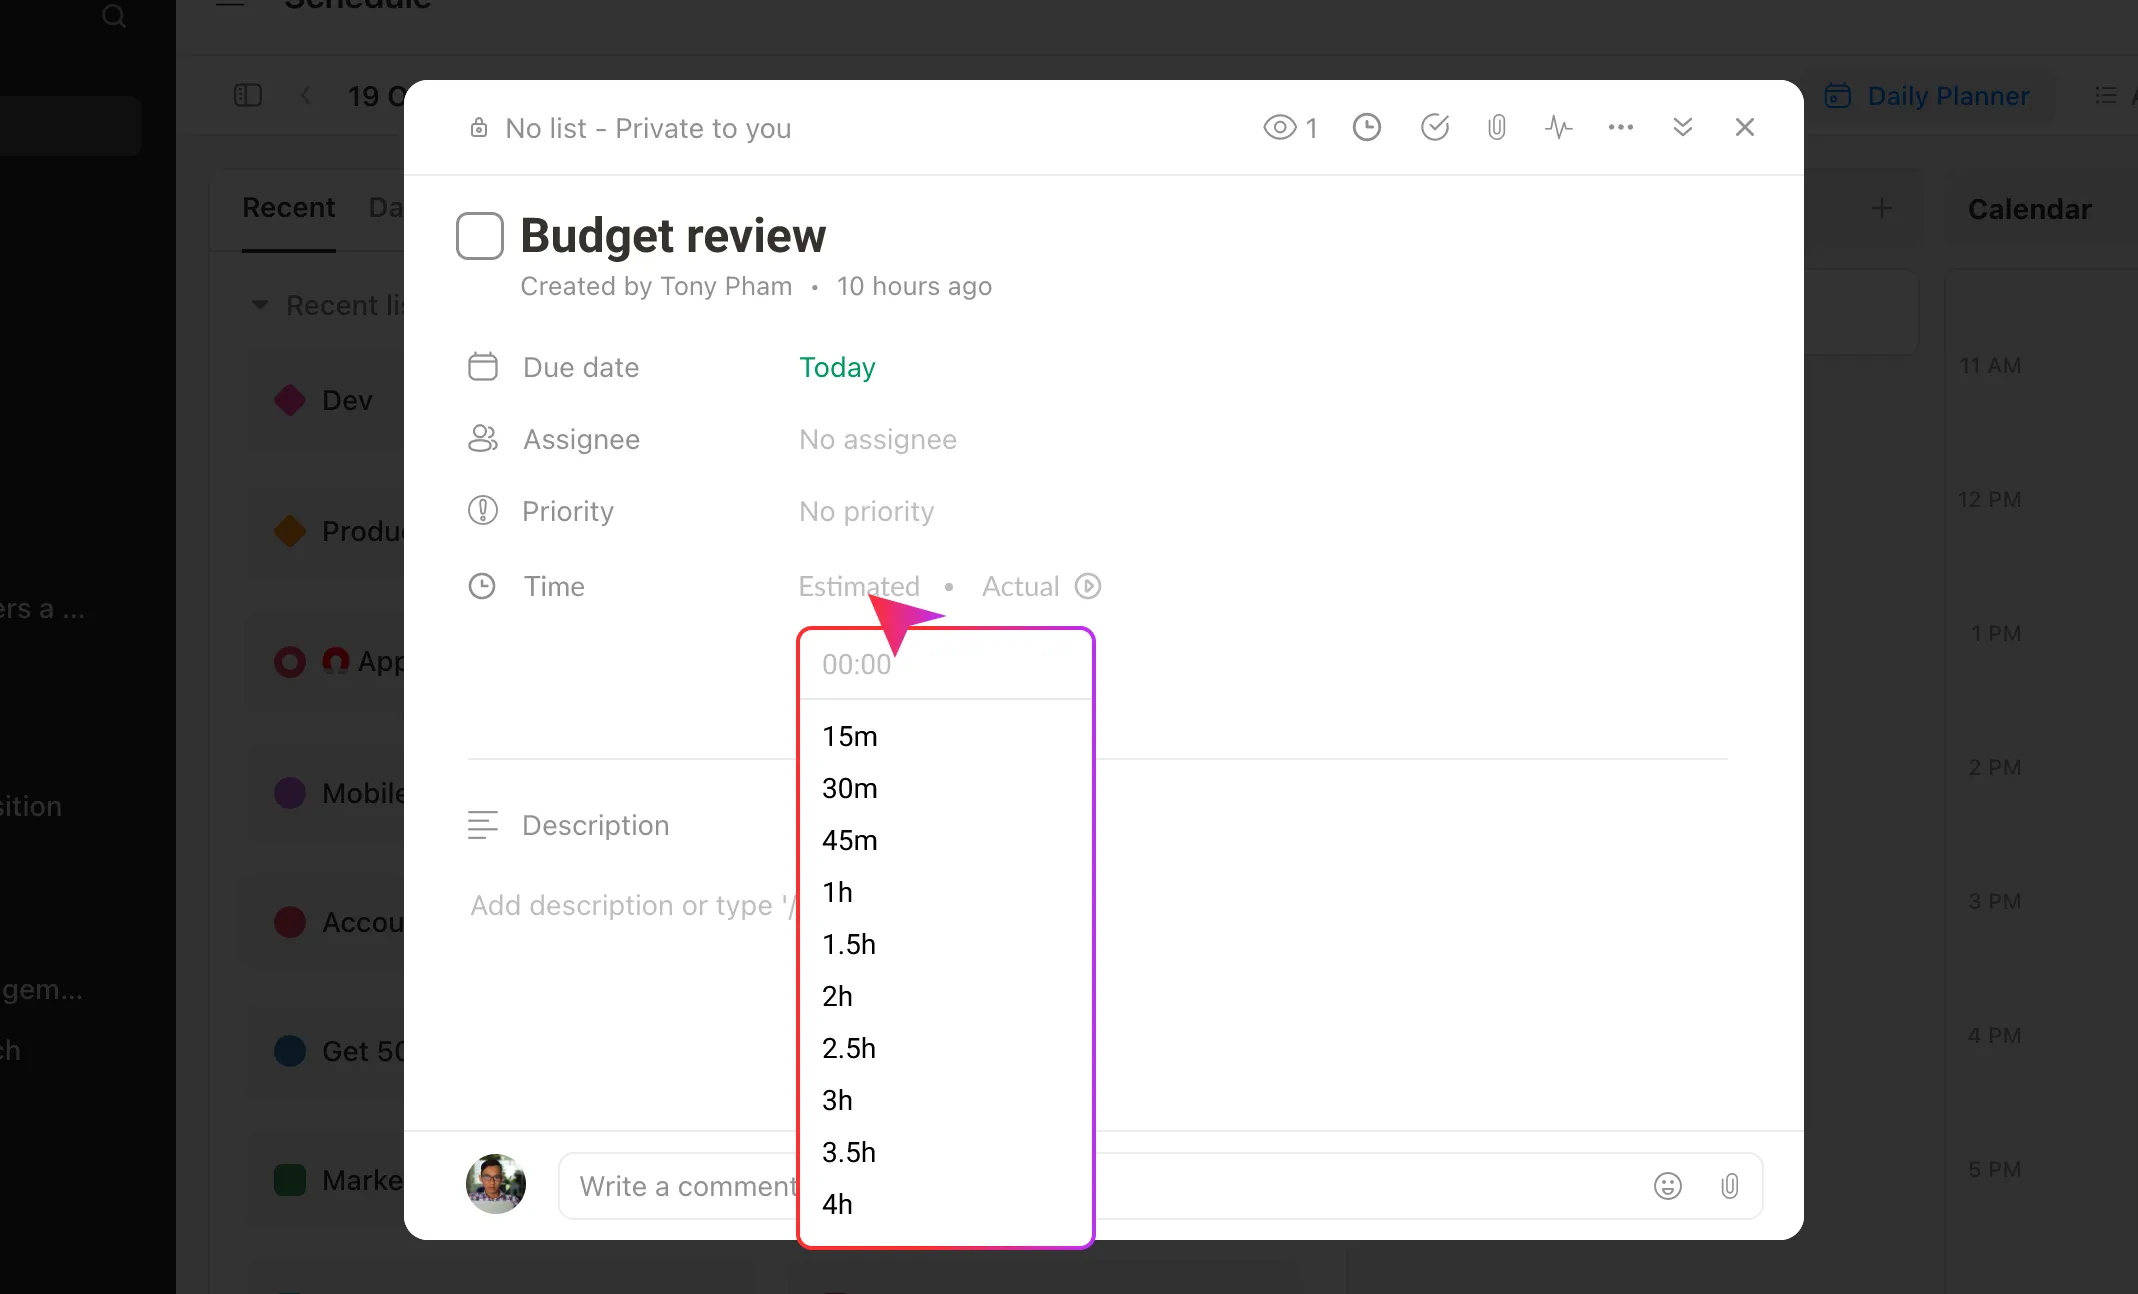The image size is (2138, 1294).
Task: Select 45m in the time dropdown
Action: [x=849, y=841]
